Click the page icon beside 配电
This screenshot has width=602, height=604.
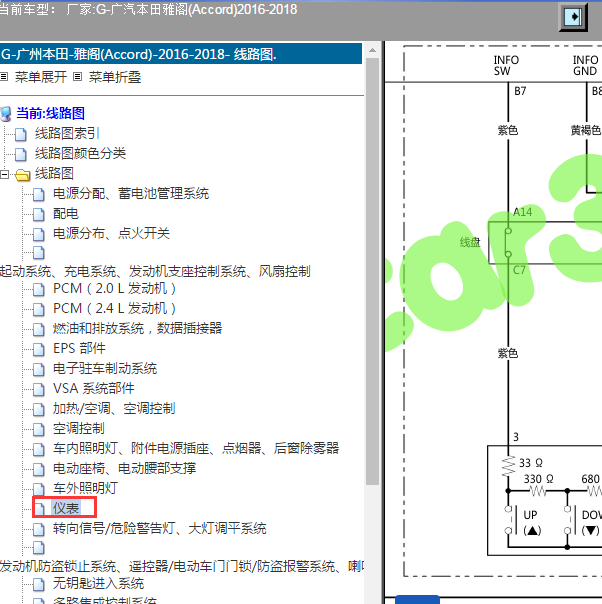[x=39, y=214]
